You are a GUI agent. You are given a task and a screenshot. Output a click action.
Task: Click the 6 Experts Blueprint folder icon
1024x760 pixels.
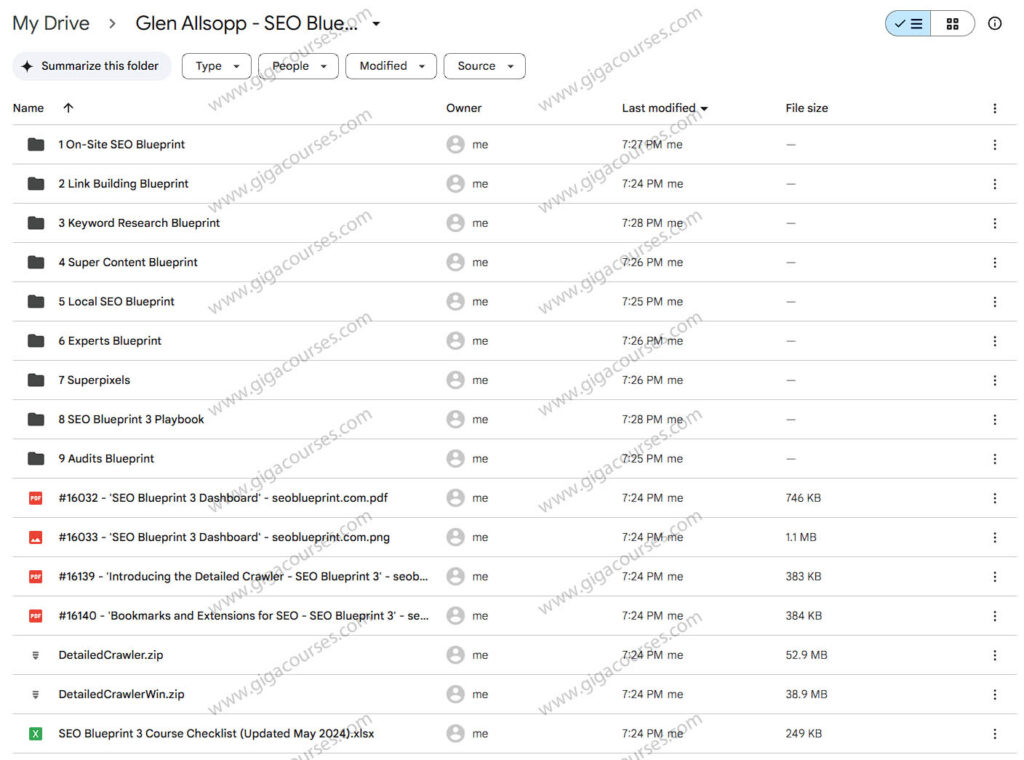point(36,340)
